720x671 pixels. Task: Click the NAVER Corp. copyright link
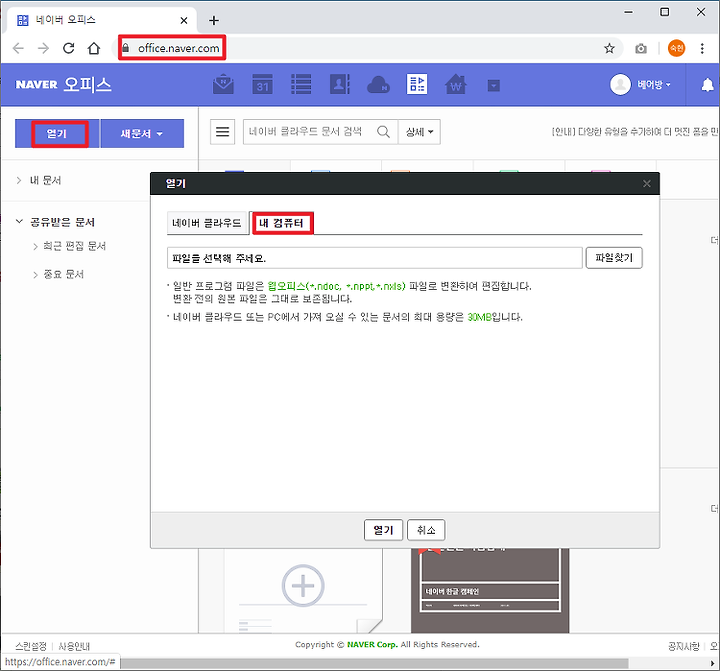click(372, 645)
